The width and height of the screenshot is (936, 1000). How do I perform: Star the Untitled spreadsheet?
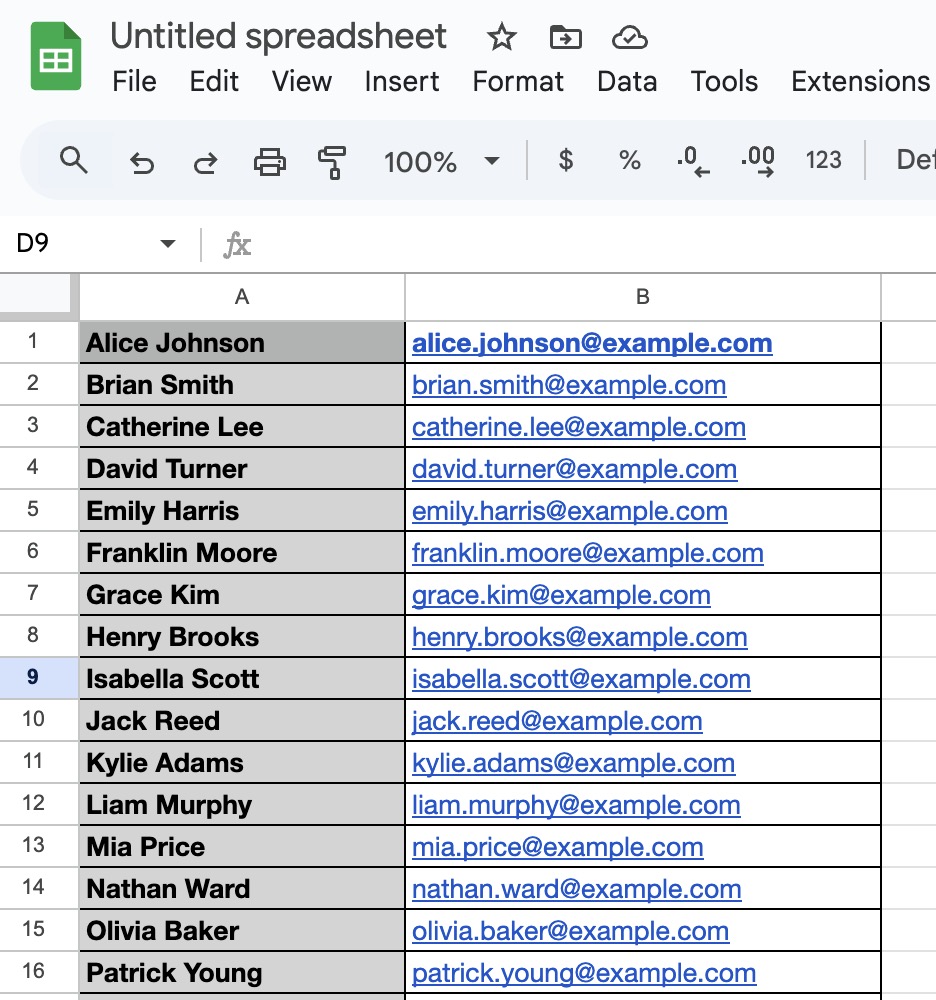(501, 38)
